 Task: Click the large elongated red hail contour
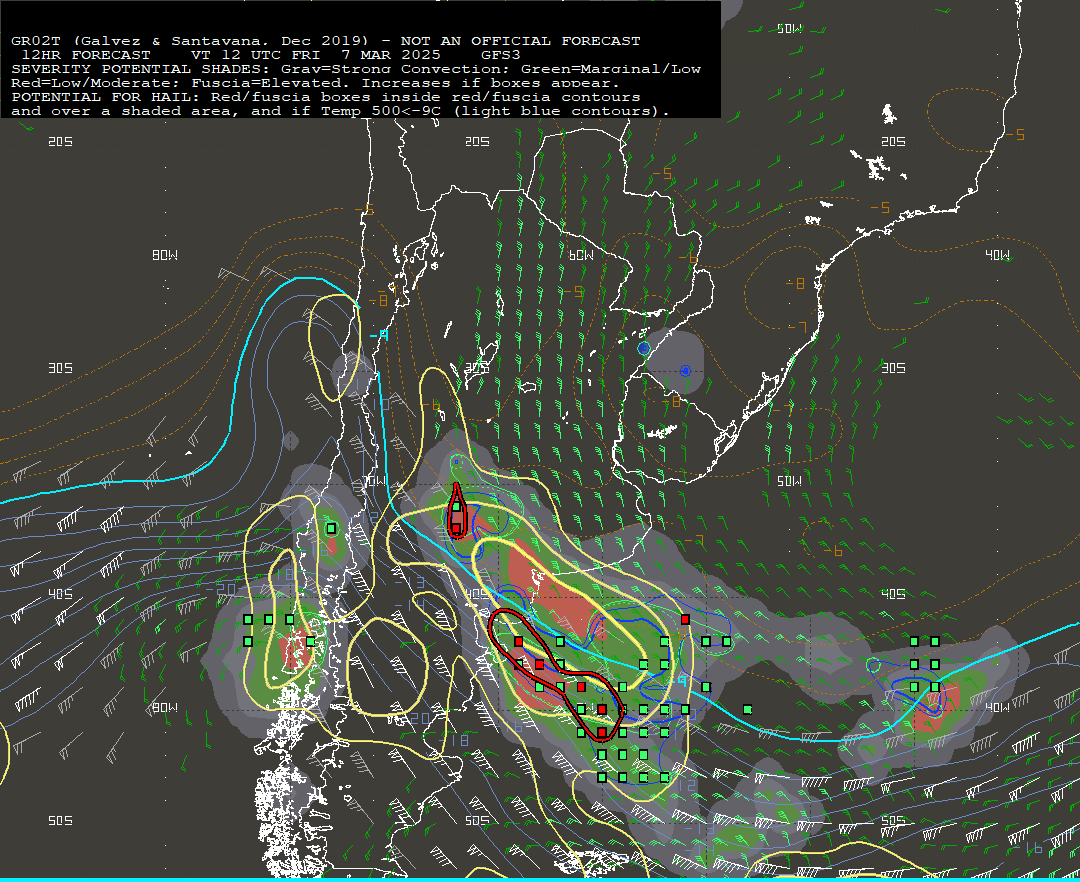click(557, 675)
